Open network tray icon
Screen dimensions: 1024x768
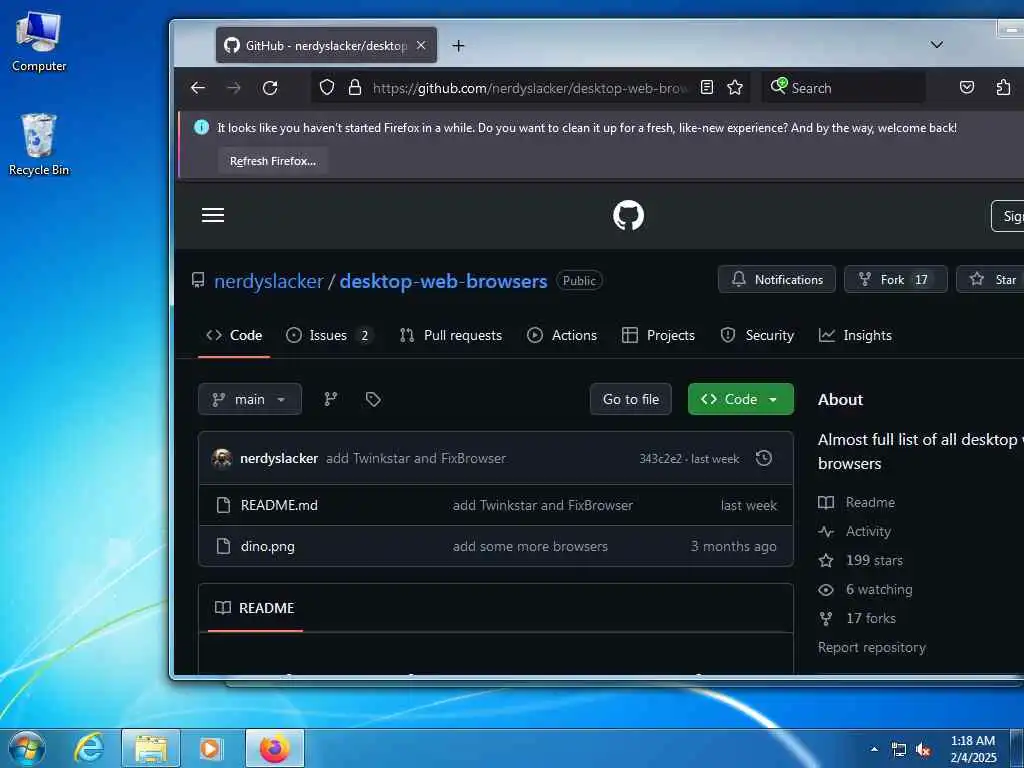pos(899,750)
